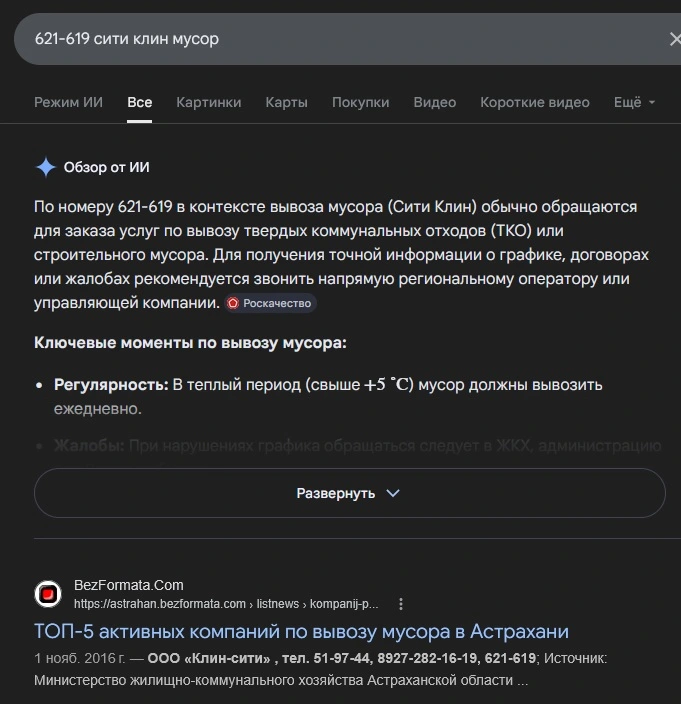
Task: Click the astrahan.bezformata.com URL breadcrumb
Action: tap(226, 604)
